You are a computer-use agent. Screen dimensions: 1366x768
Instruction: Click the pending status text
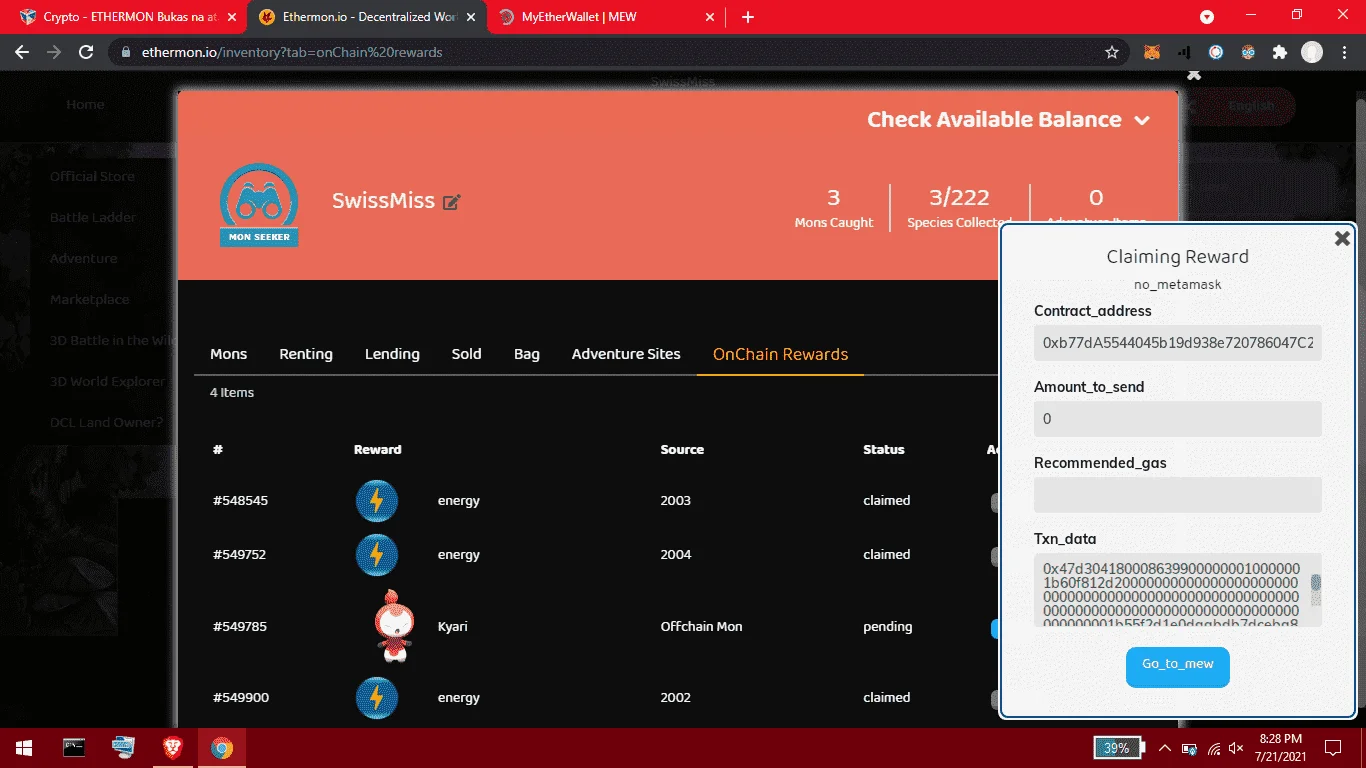click(x=887, y=627)
